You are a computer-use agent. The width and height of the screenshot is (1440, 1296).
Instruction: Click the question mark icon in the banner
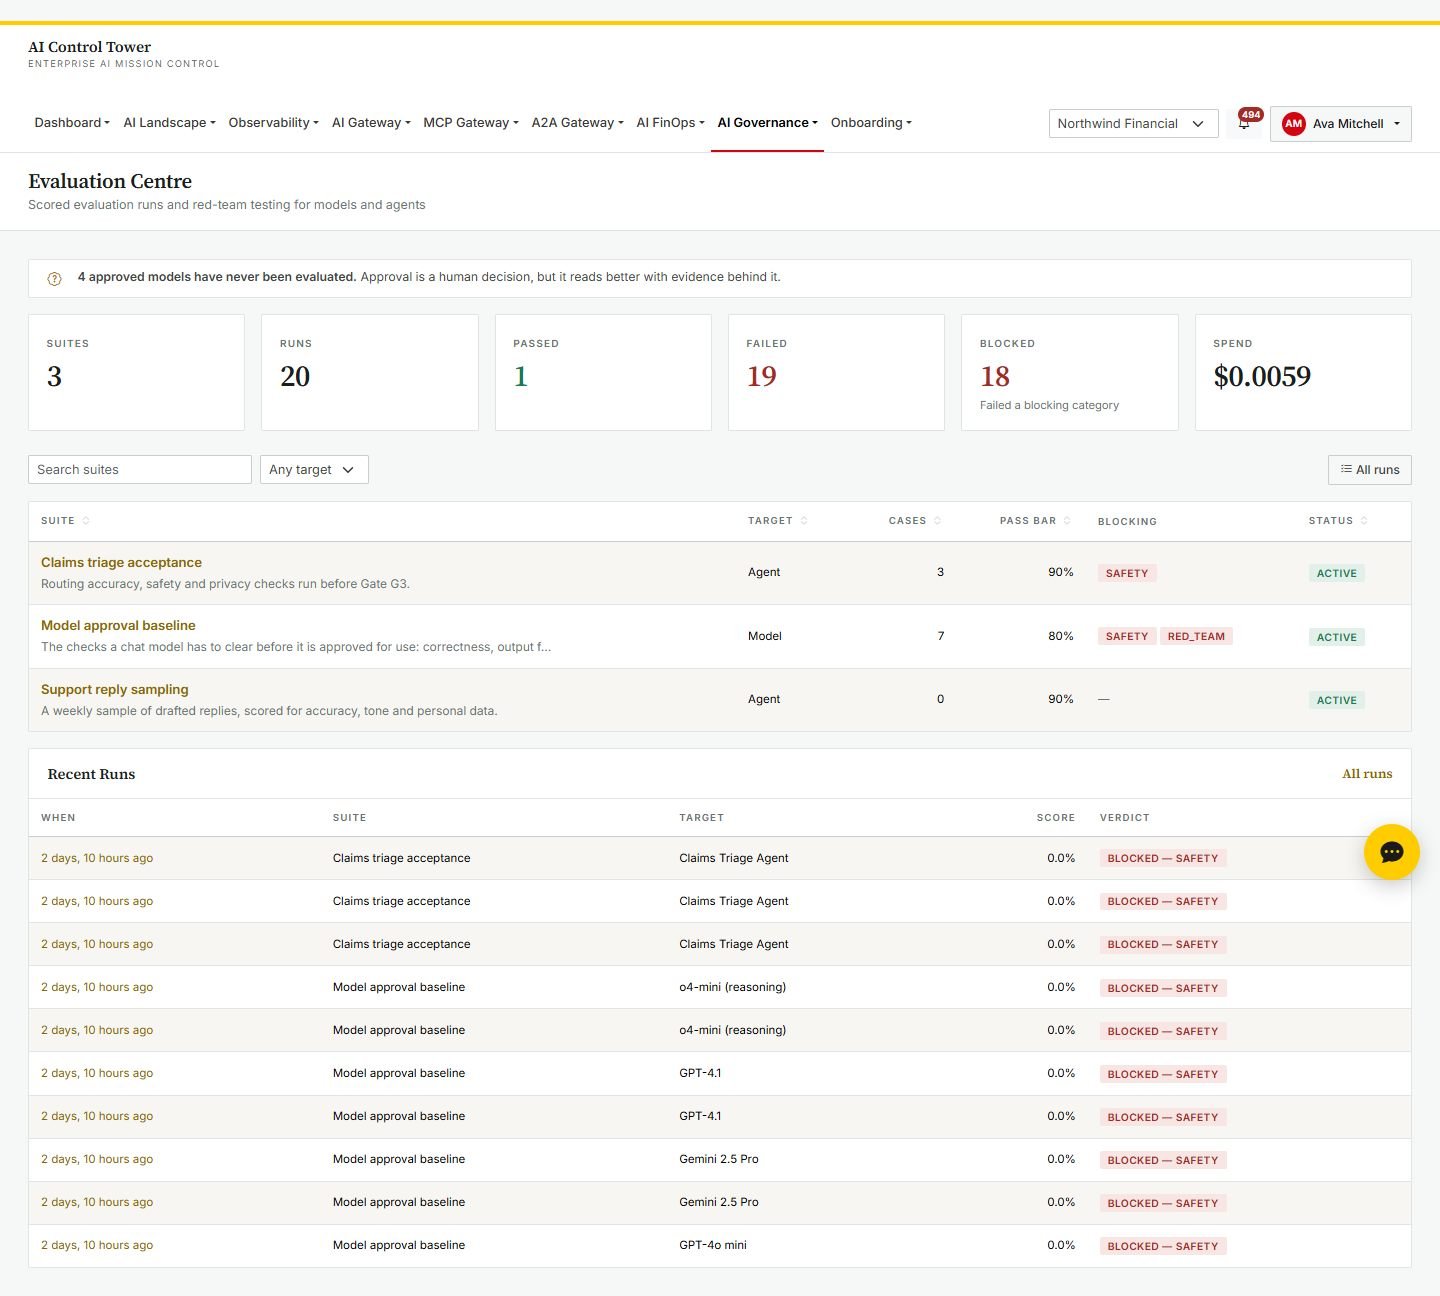tap(55, 278)
